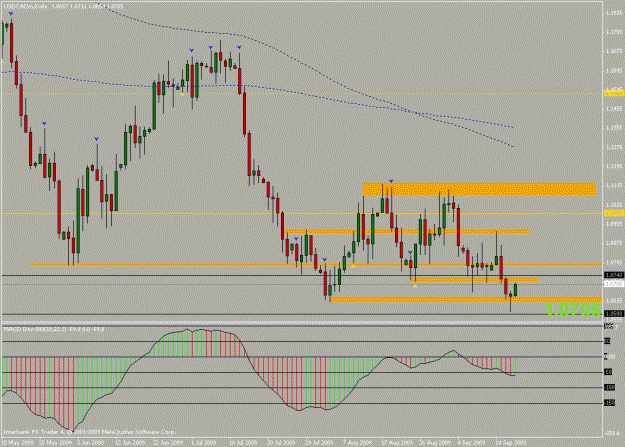Click the widest orange resistance zone rectangle
This screenshot has height=447, width=625.
pos(480,189)
